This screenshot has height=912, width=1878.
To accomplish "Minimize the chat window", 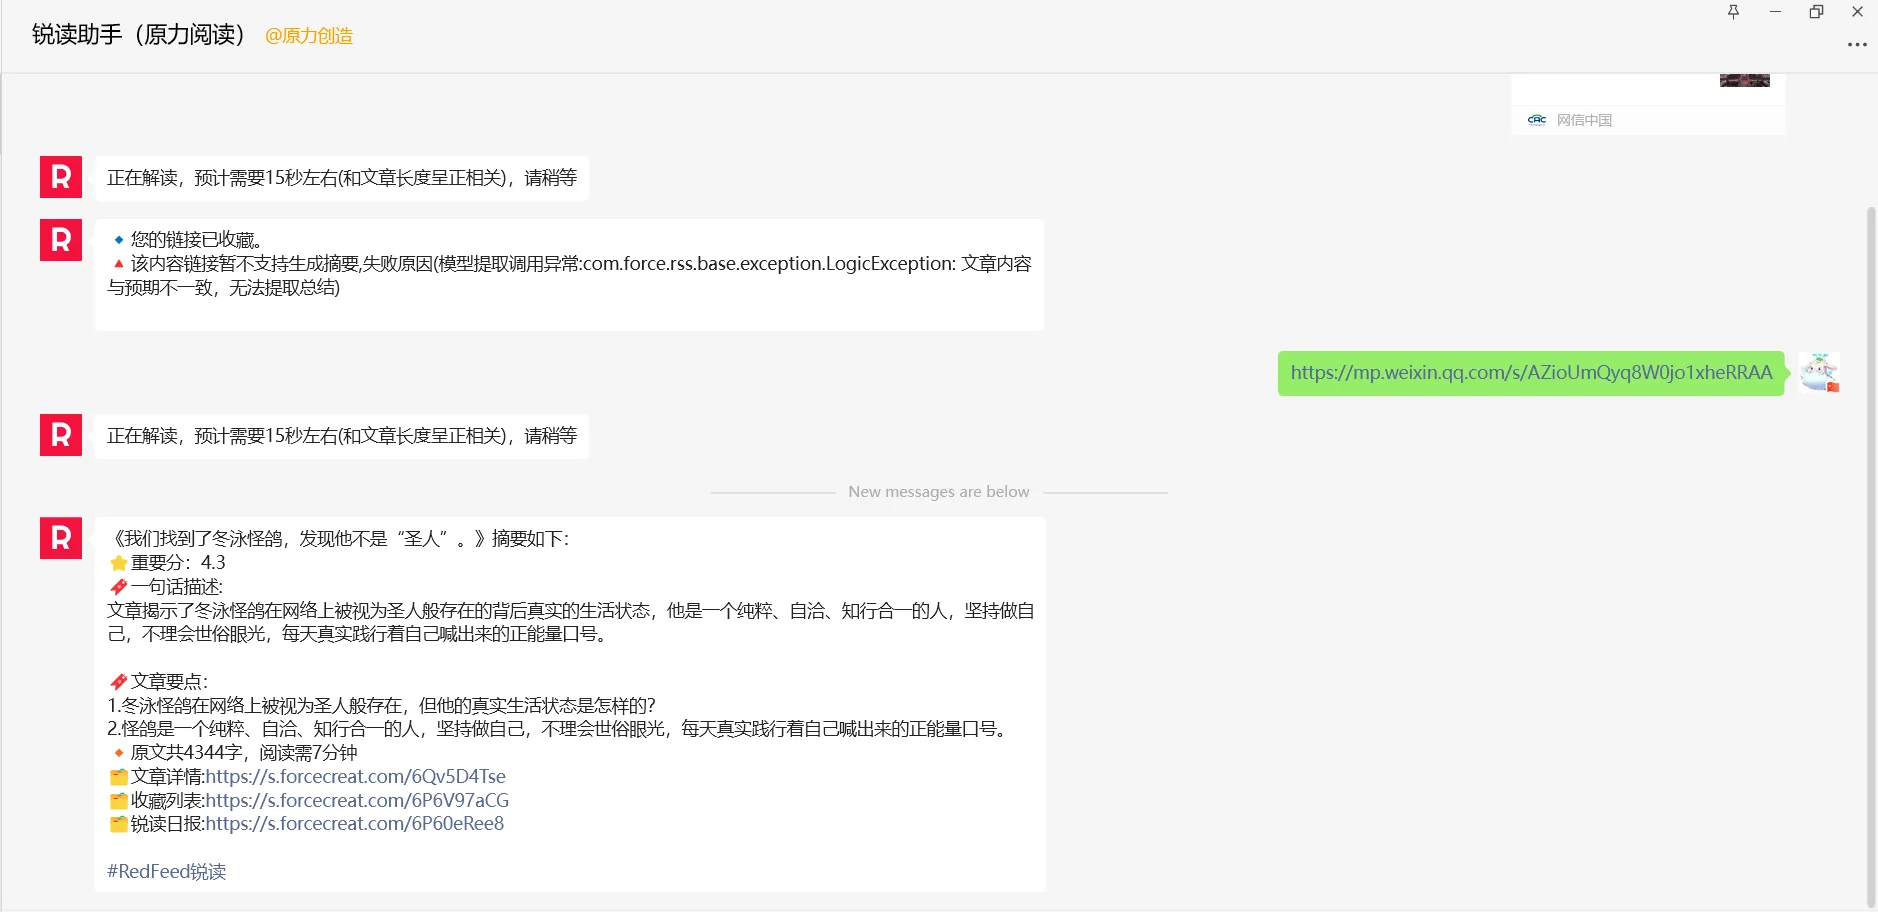I will pyautogui.click(x=1775, y=12).
